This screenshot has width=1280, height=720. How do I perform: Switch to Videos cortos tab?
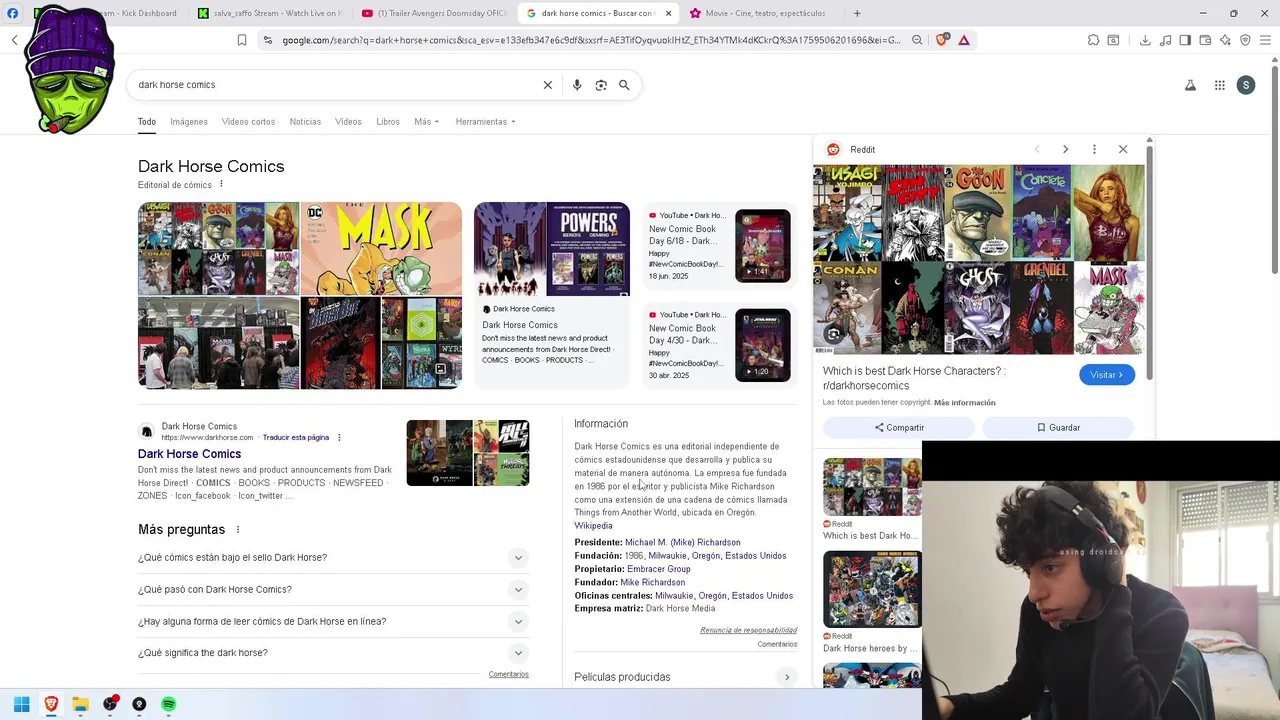click(x=248, y=122)
